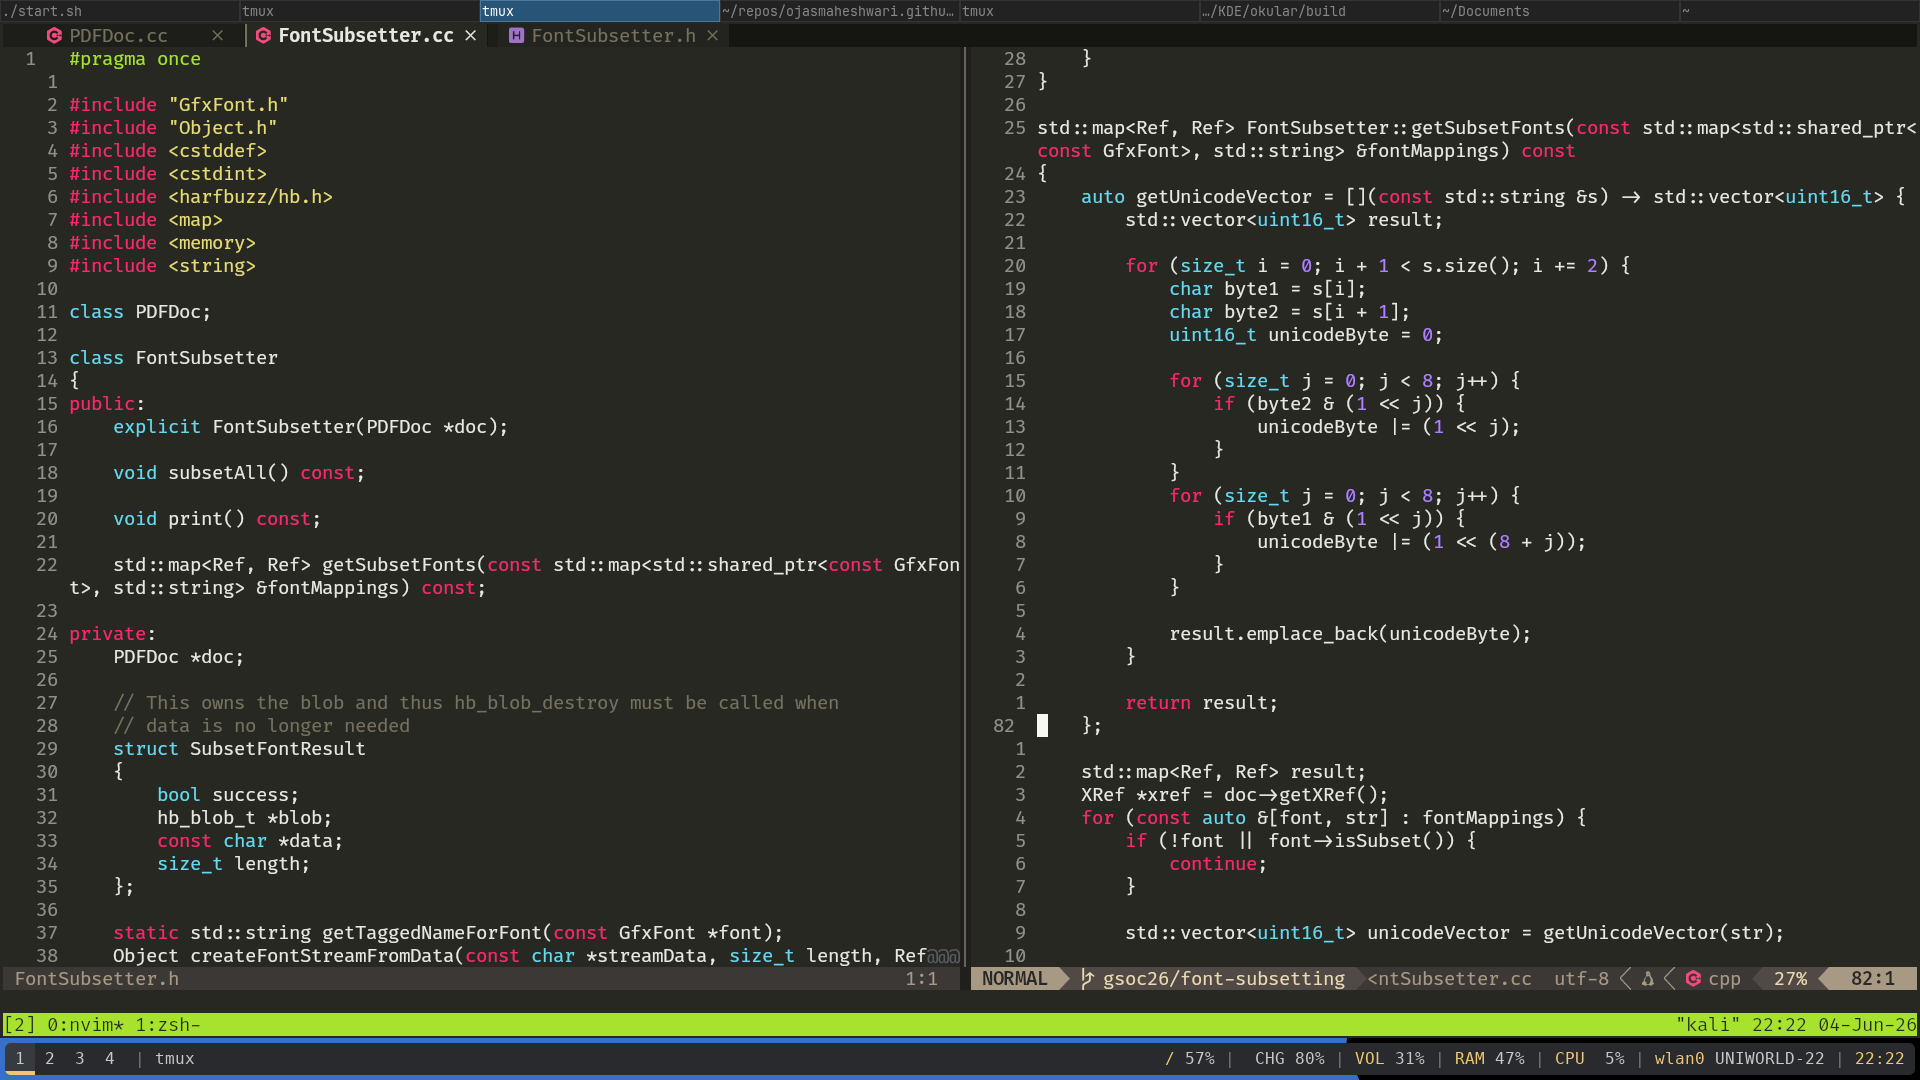Click the / 57% disk usage indicator
Screen dimensions: 1920x1080
point(1189,1058)
